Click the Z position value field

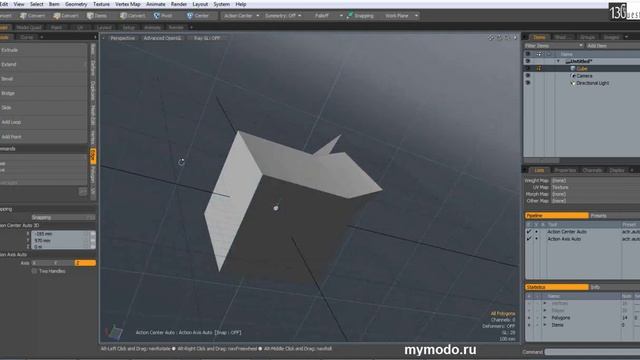[x=61, y=247]
